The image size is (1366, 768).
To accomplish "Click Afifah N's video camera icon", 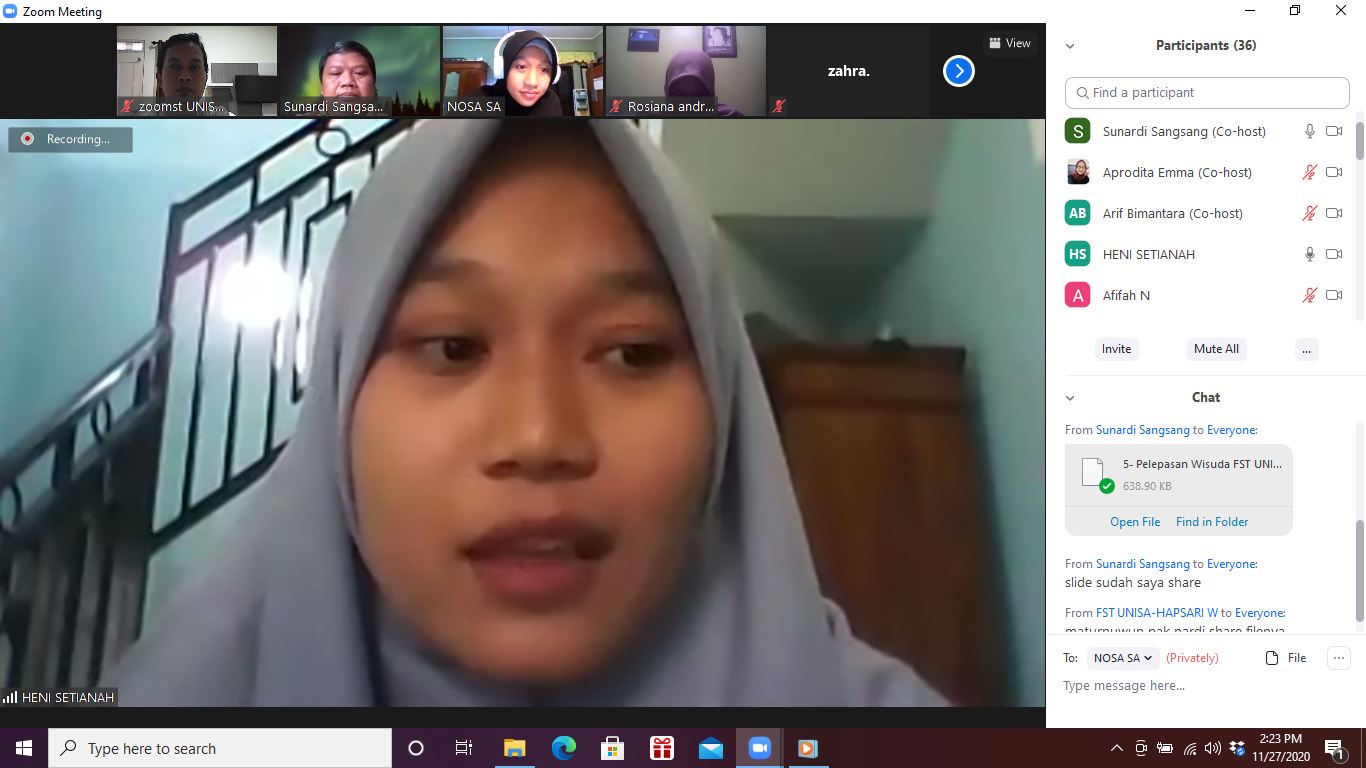I will tap(1334, 295).
